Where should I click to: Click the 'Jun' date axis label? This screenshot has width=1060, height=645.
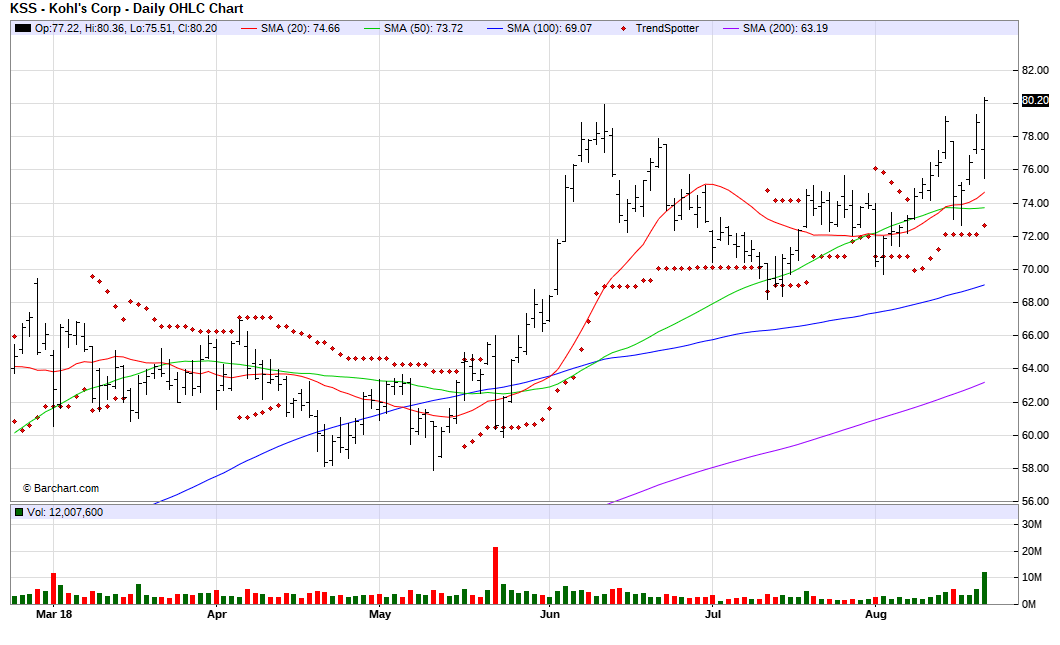point(550,614)
